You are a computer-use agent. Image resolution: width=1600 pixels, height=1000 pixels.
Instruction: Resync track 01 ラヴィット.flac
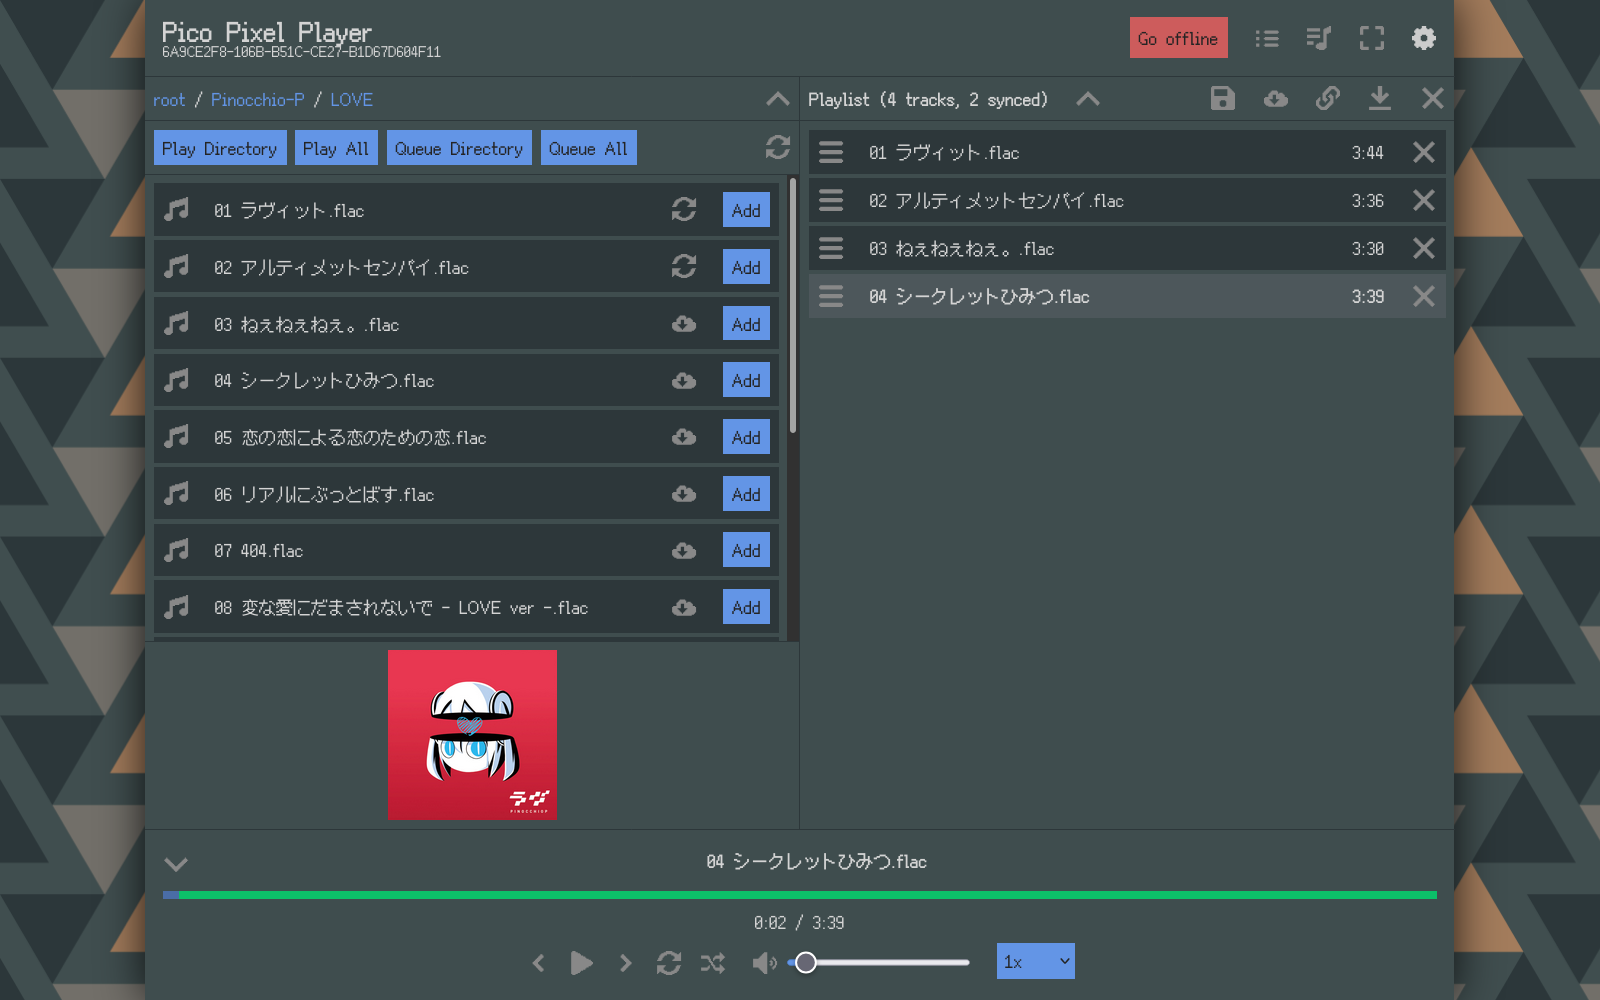point(684,209)
